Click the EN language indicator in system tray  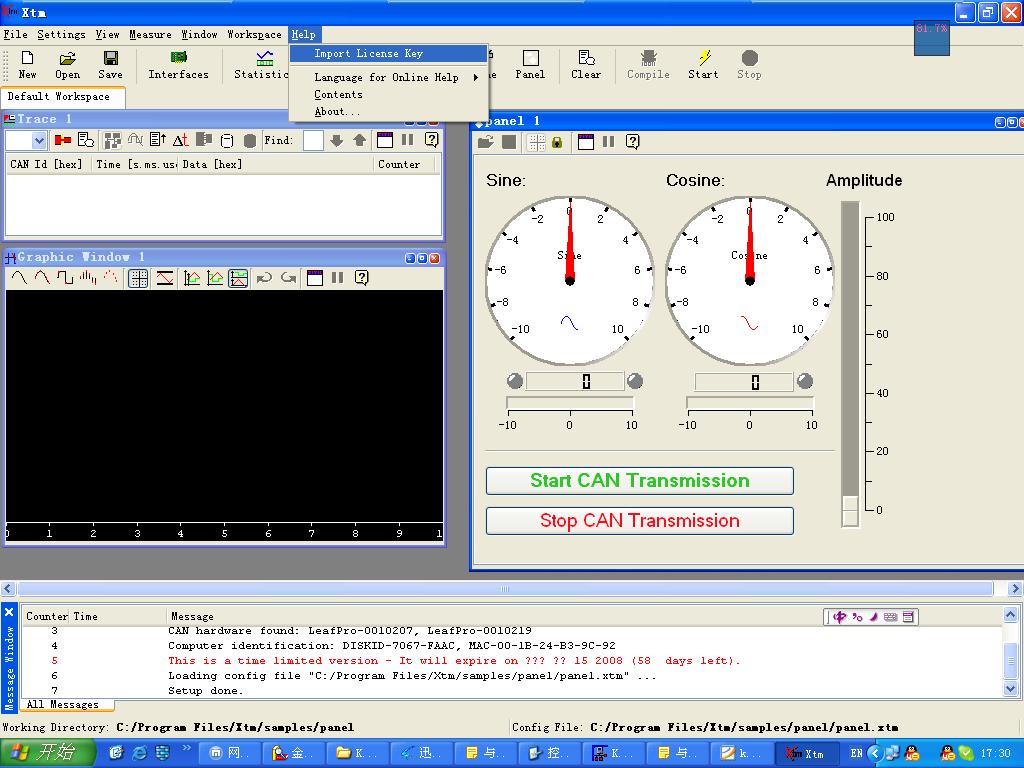[856, 753]
